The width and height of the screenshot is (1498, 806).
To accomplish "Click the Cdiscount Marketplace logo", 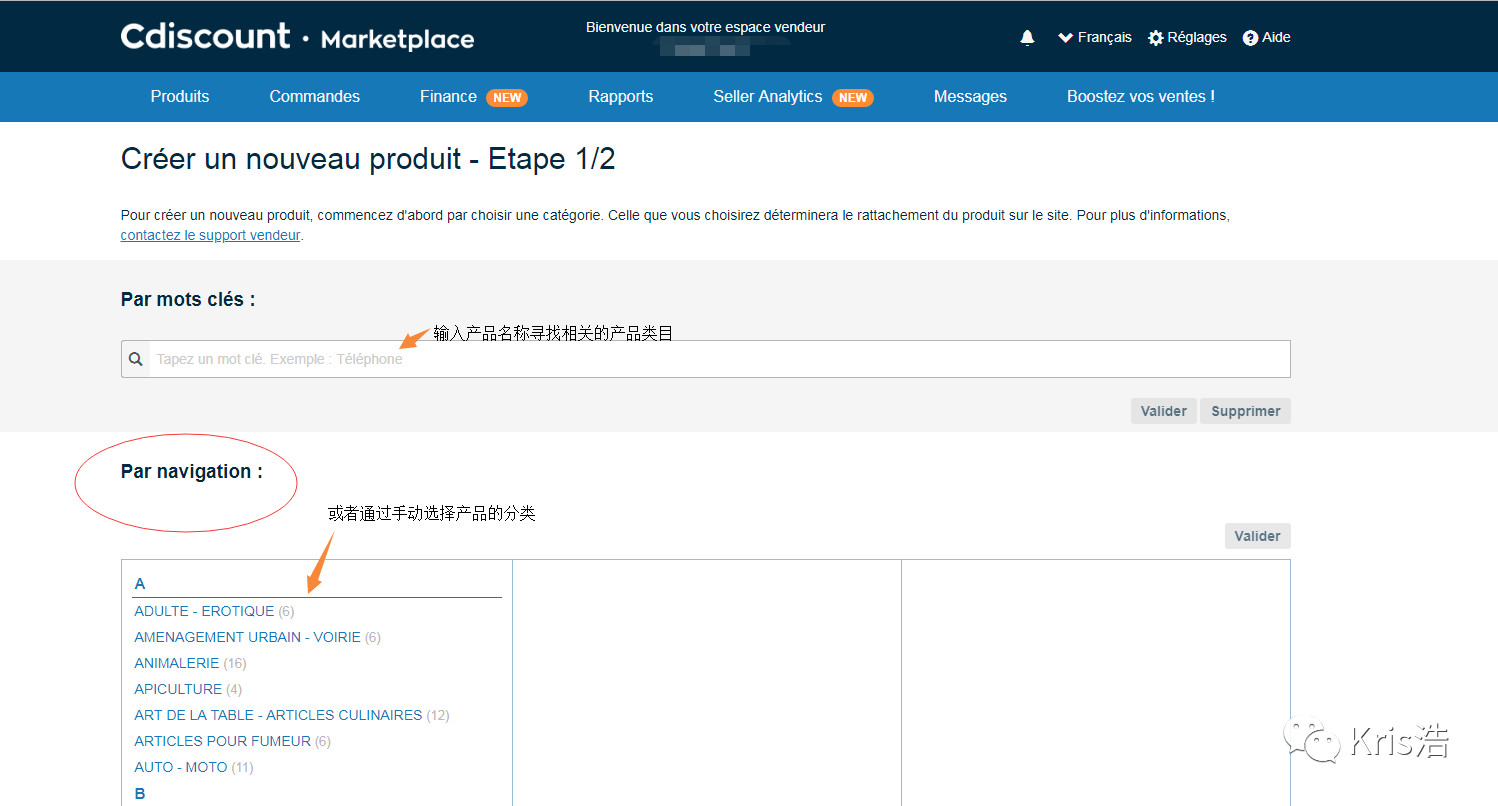I will (297, 37).
